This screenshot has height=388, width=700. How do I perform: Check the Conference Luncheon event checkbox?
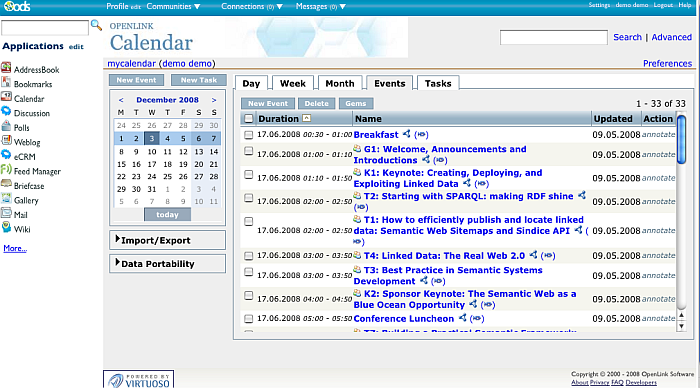coord(249,319)
